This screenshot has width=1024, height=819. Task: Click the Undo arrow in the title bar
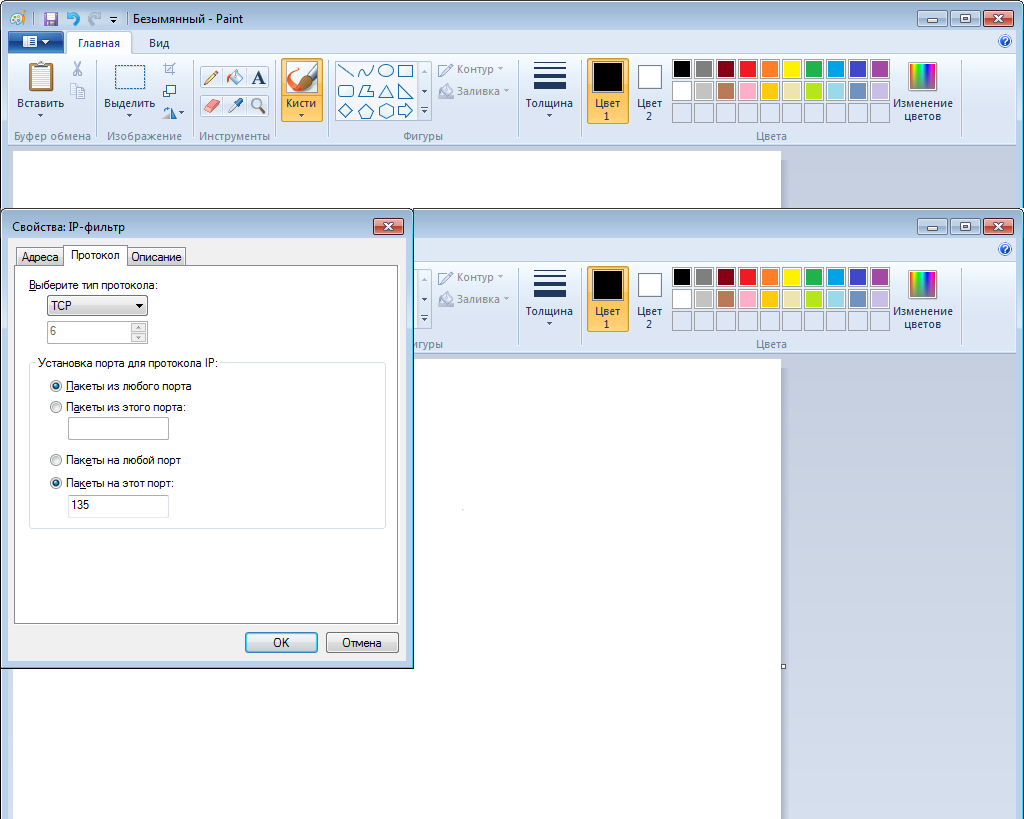pos(72,19)
